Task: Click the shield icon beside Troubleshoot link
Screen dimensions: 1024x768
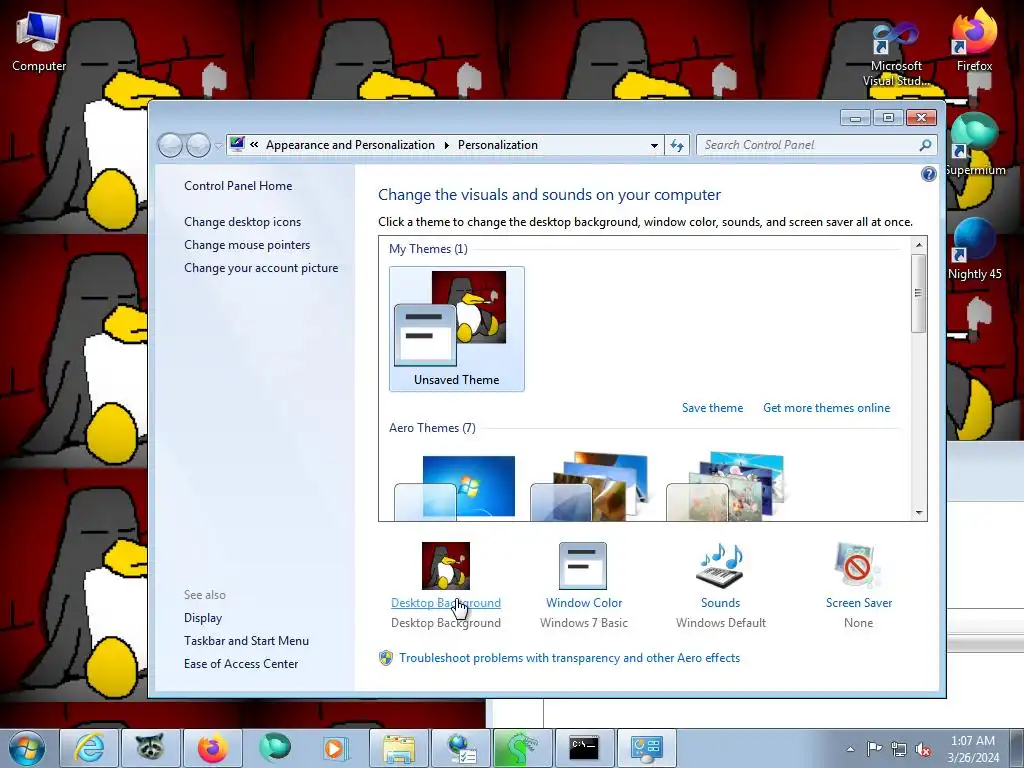Action: pos(386,658)
